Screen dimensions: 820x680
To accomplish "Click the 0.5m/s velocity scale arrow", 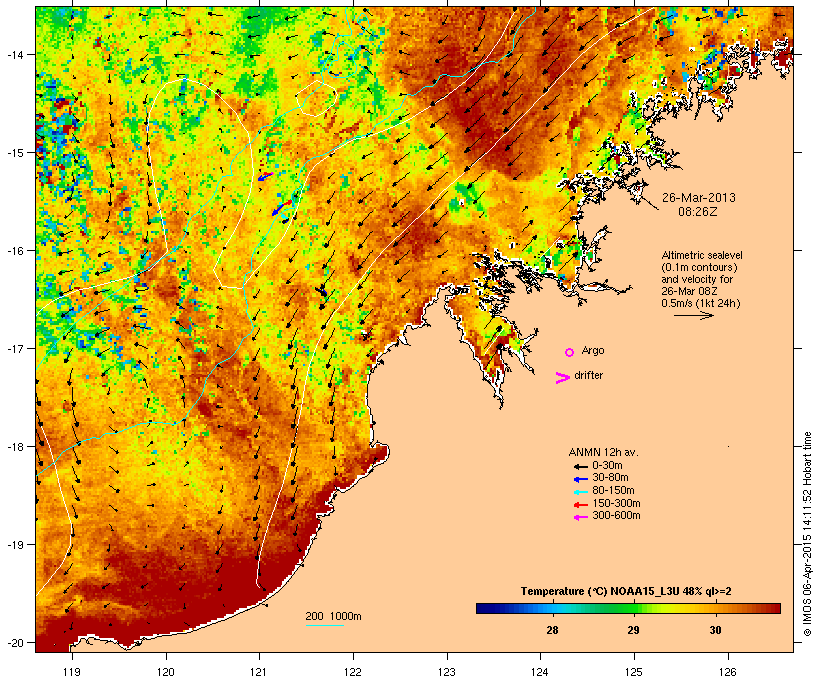I will point(693,315).
